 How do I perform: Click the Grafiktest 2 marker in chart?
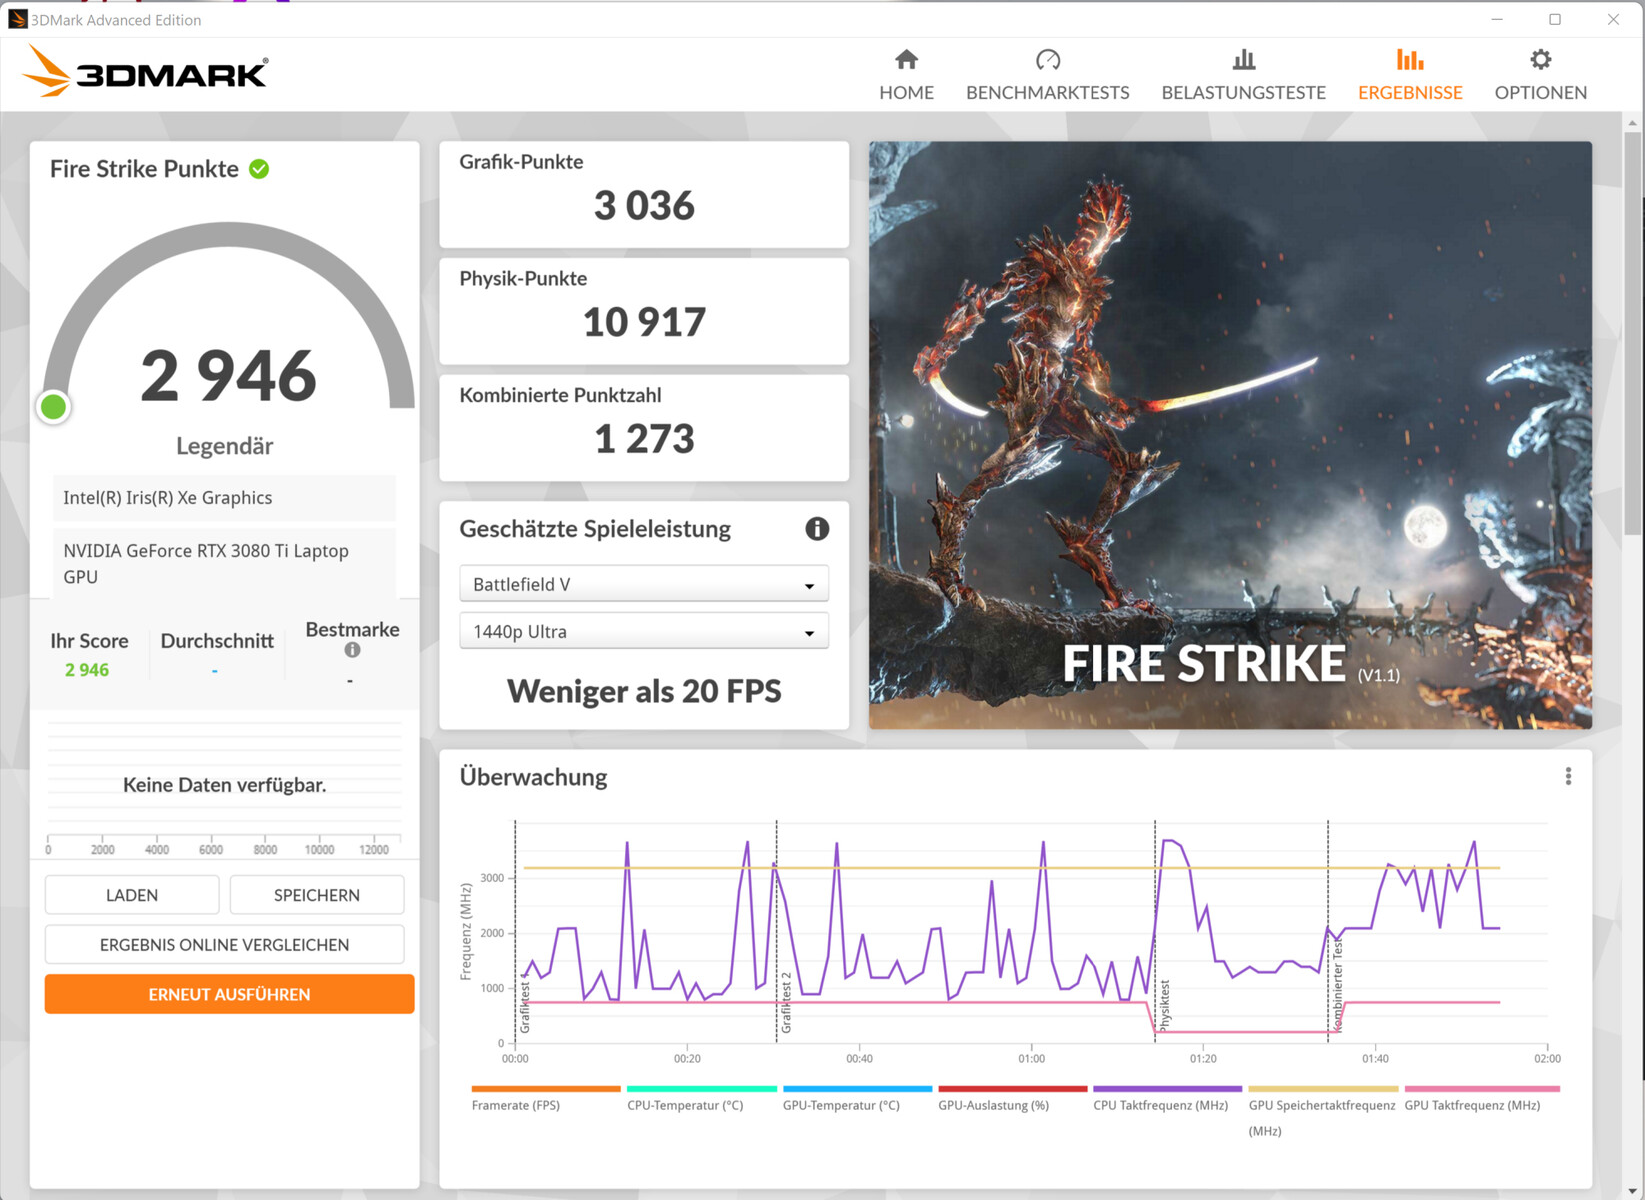tap(786, 1002)
